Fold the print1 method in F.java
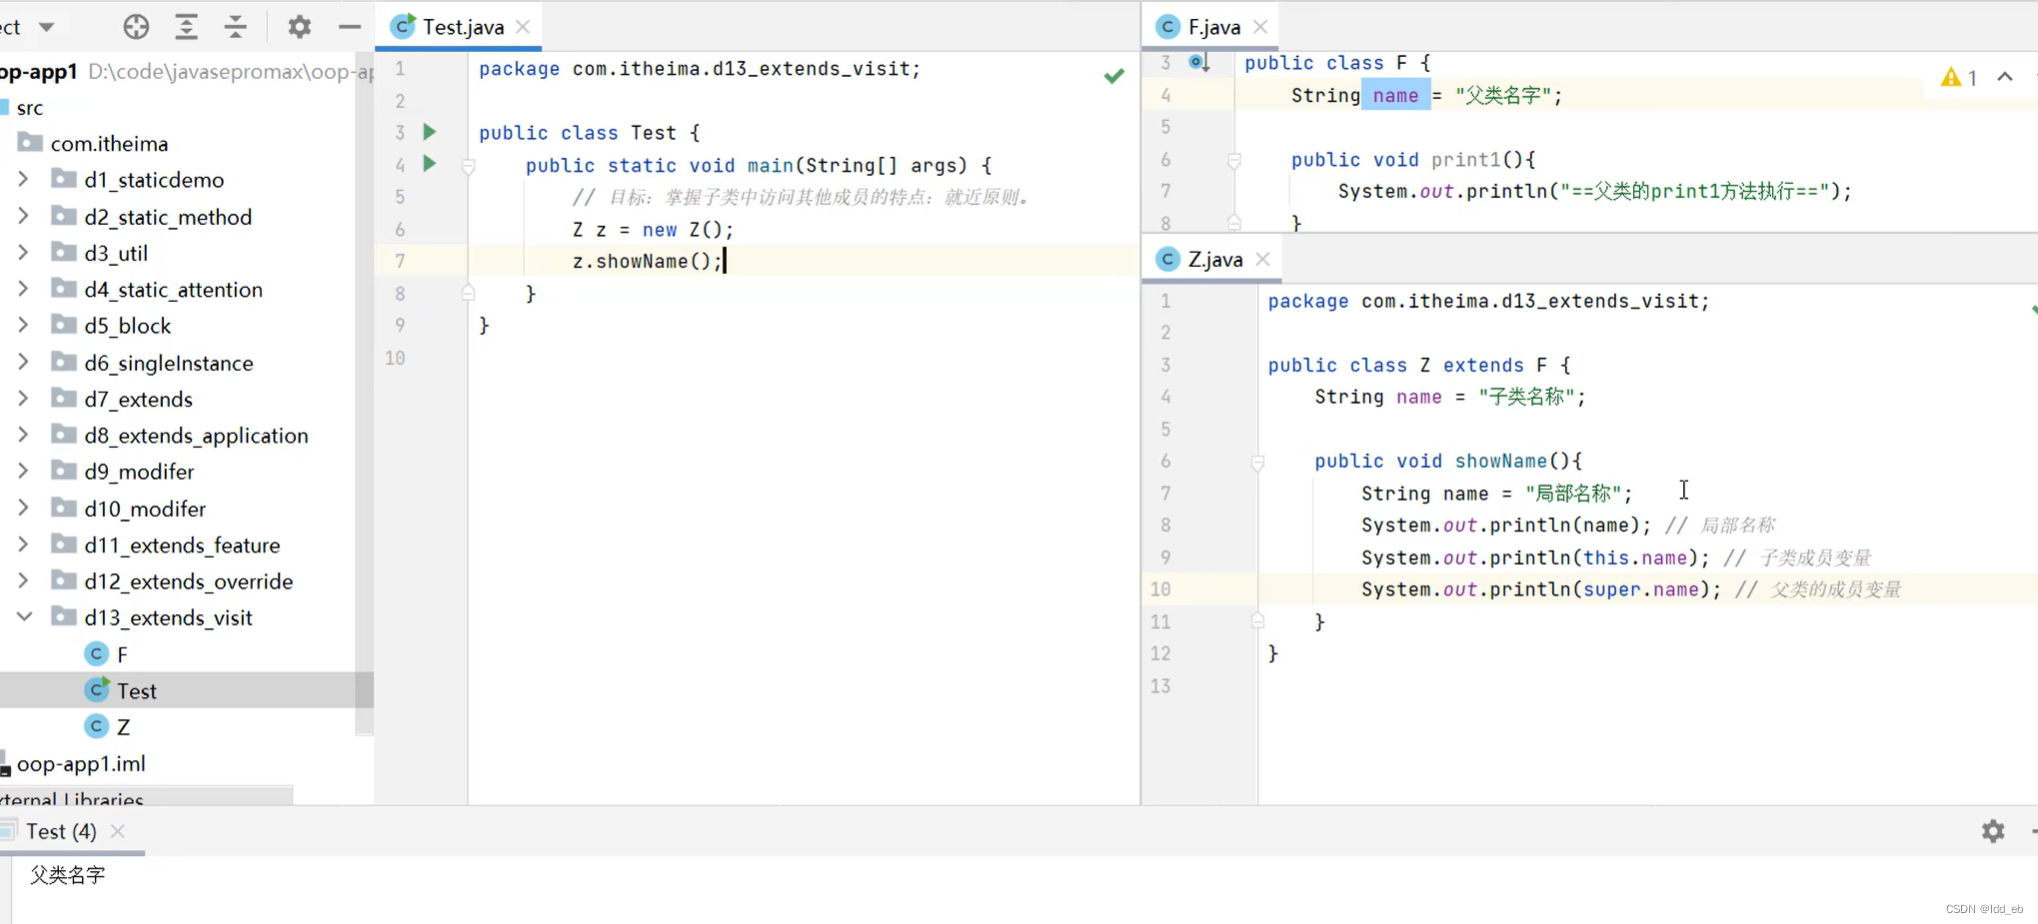 coord(1234,160)
